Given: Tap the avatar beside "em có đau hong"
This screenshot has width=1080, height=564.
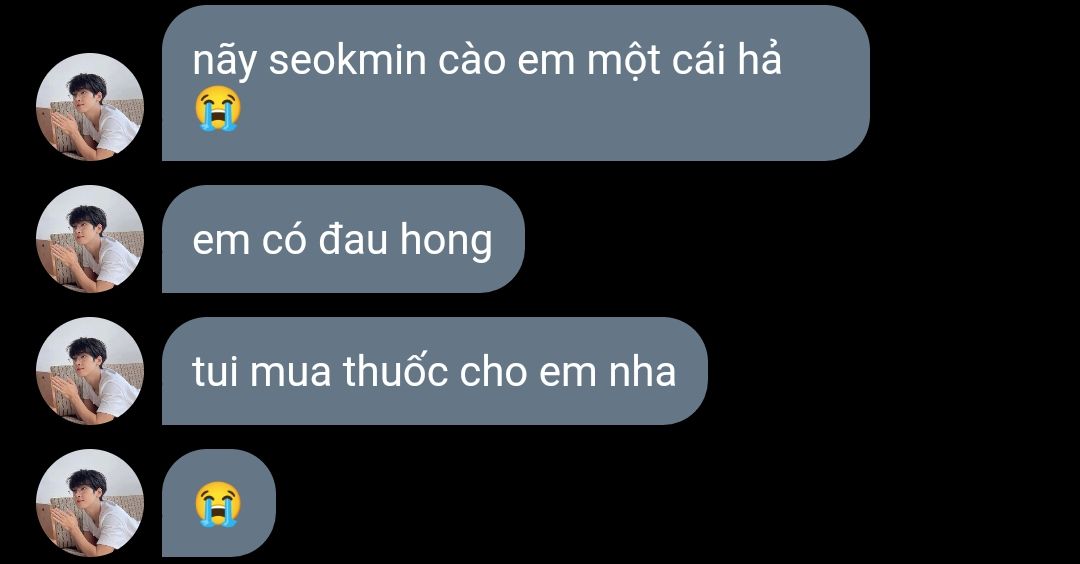Looking at the screenshot, I should click(90, 239).
